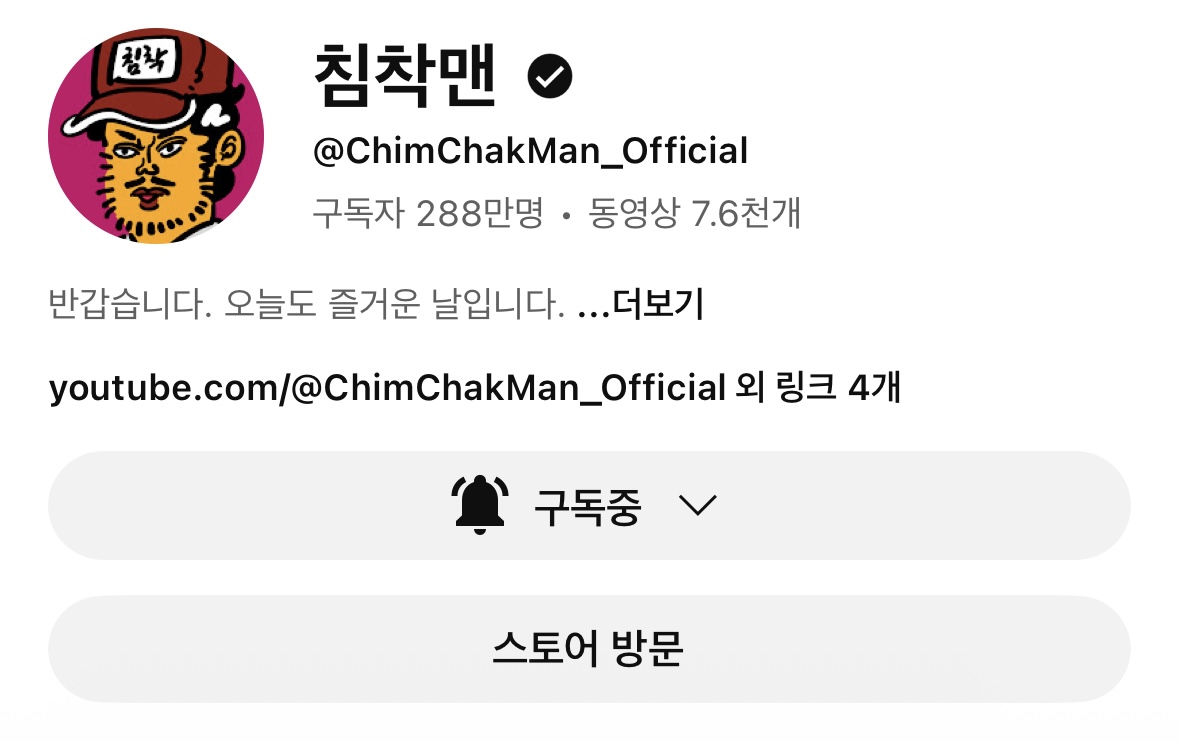Click the 구독중 subscribed label text
The image size is (1179, 742).
[587, 507]
